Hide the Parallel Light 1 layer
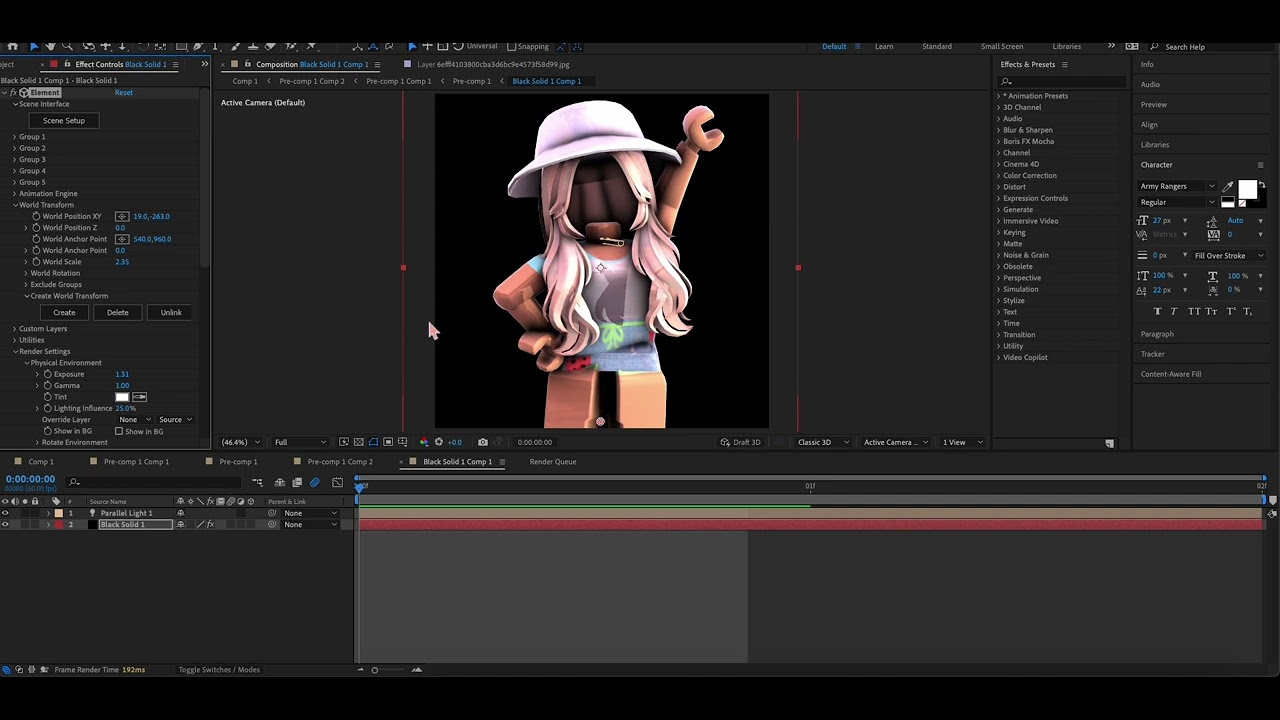The width and height of the screenshot is (1280, 720). (5, 513)
